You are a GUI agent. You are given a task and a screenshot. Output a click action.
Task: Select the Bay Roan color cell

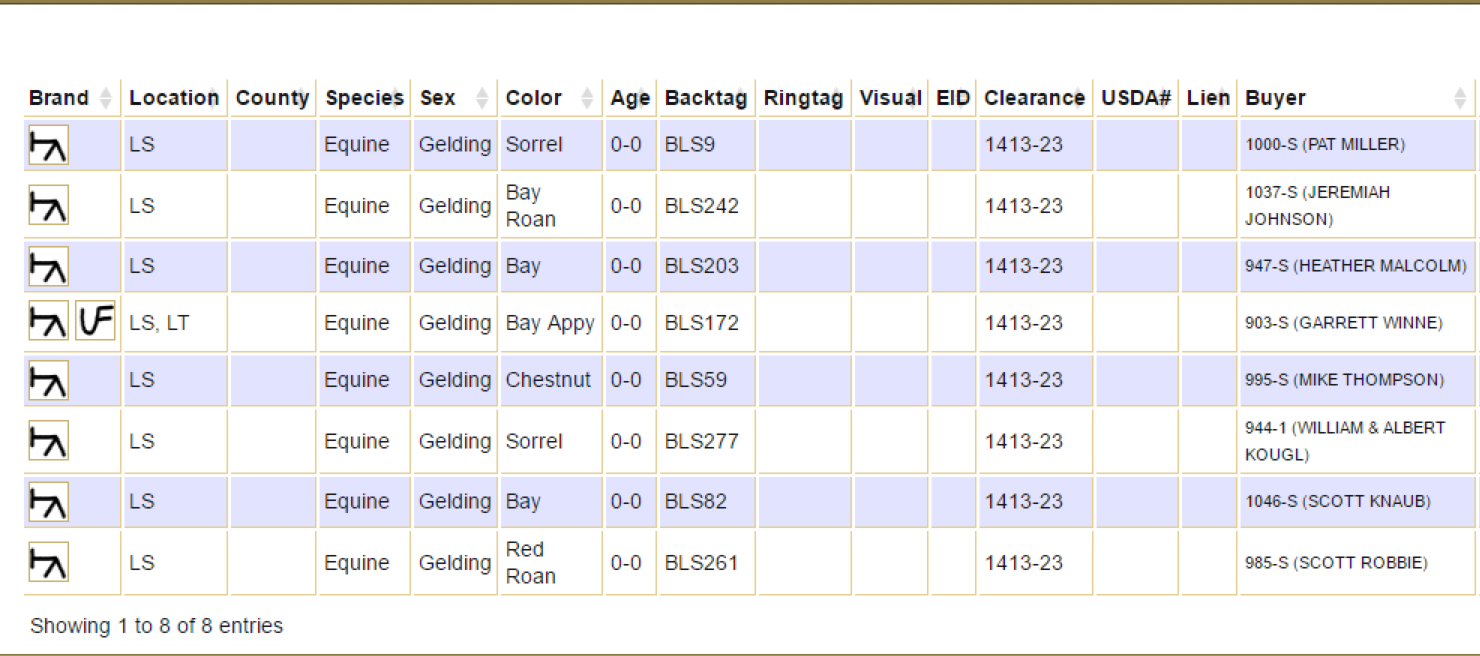pos(551,206)
